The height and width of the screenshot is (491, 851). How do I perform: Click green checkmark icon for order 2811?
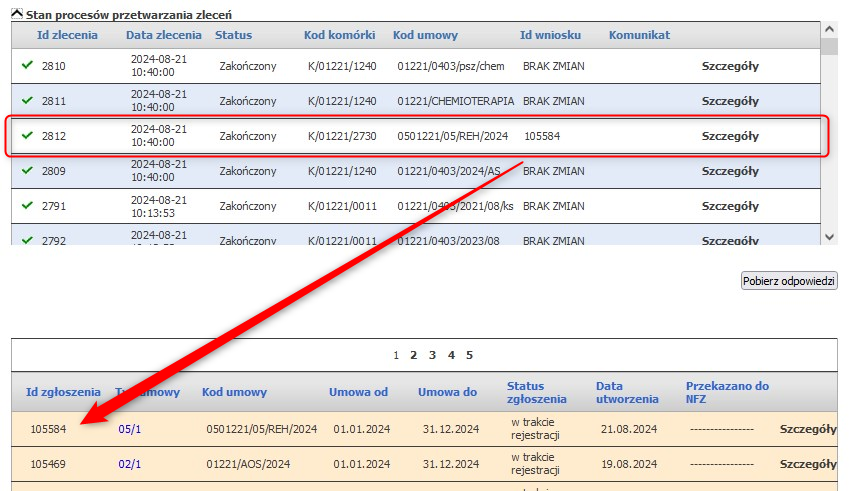point(27,101)
